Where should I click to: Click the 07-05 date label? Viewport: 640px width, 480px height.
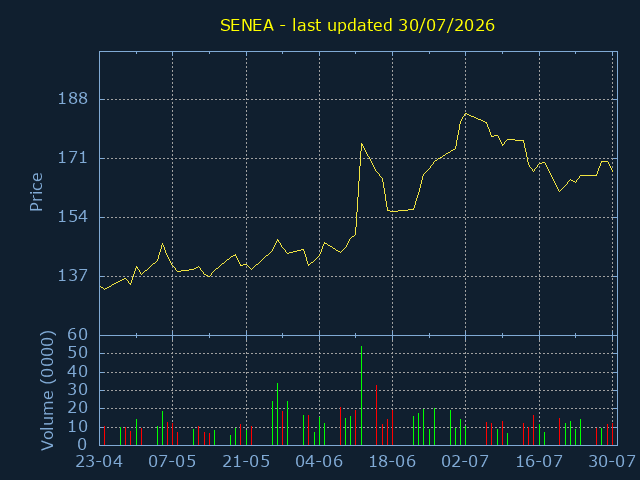tap(172, 462)
